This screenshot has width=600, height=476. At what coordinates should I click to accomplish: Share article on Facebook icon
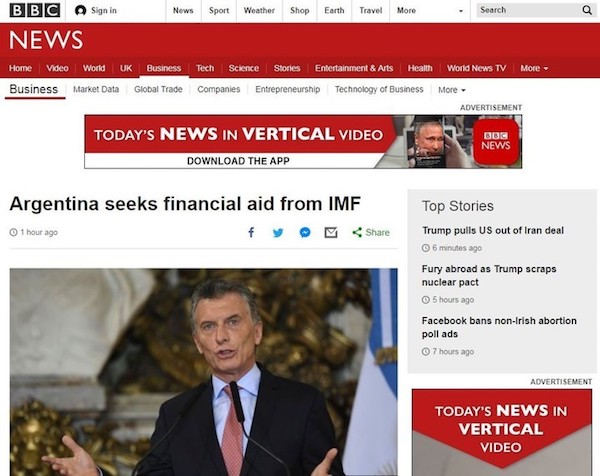coord(251,232)
